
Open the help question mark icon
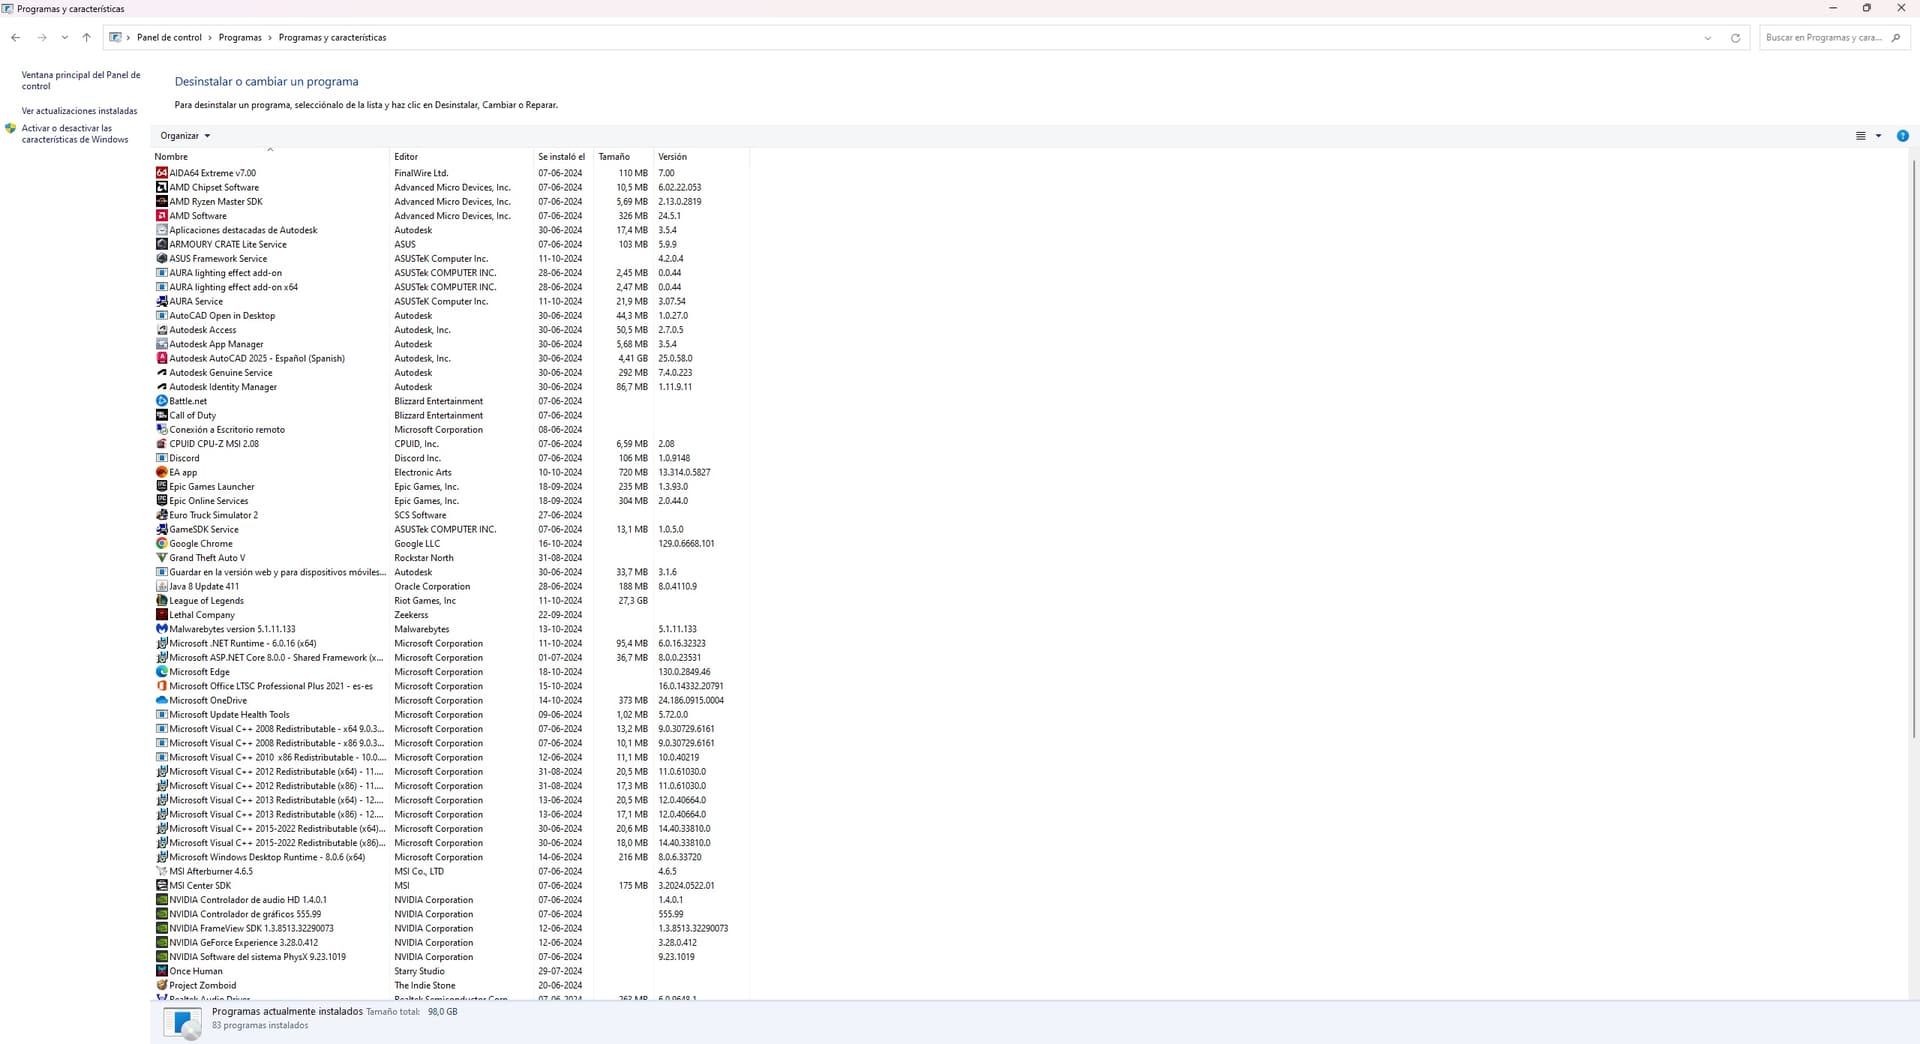point(1902,136)
